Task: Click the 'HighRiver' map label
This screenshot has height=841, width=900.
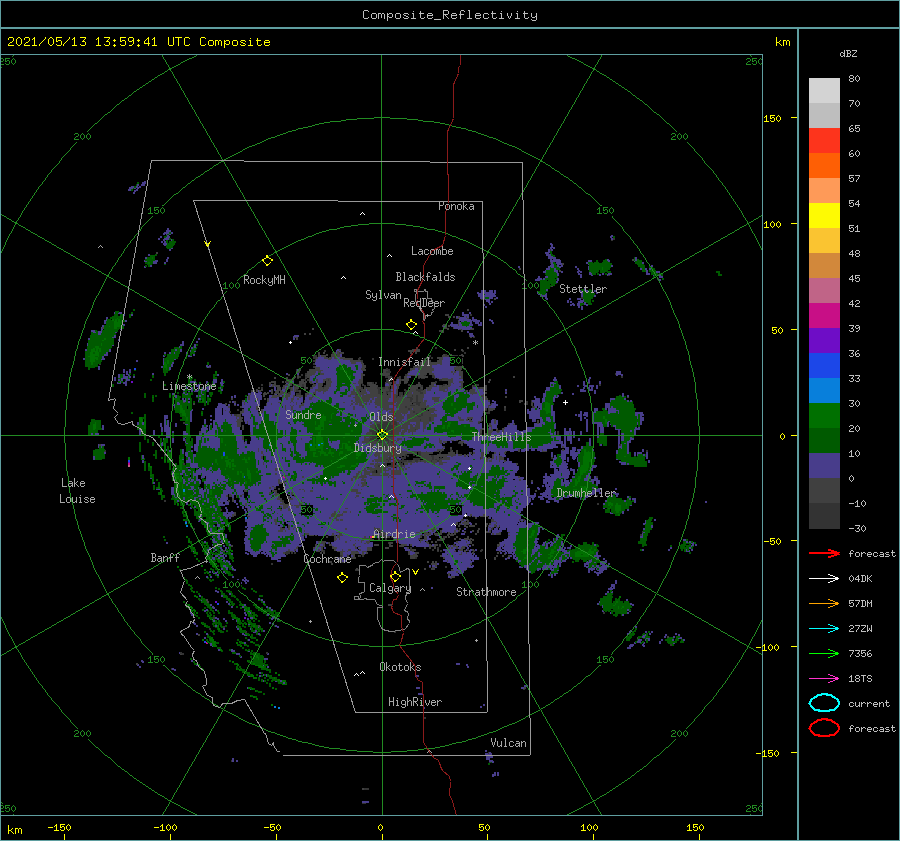Action: [415, 702]
